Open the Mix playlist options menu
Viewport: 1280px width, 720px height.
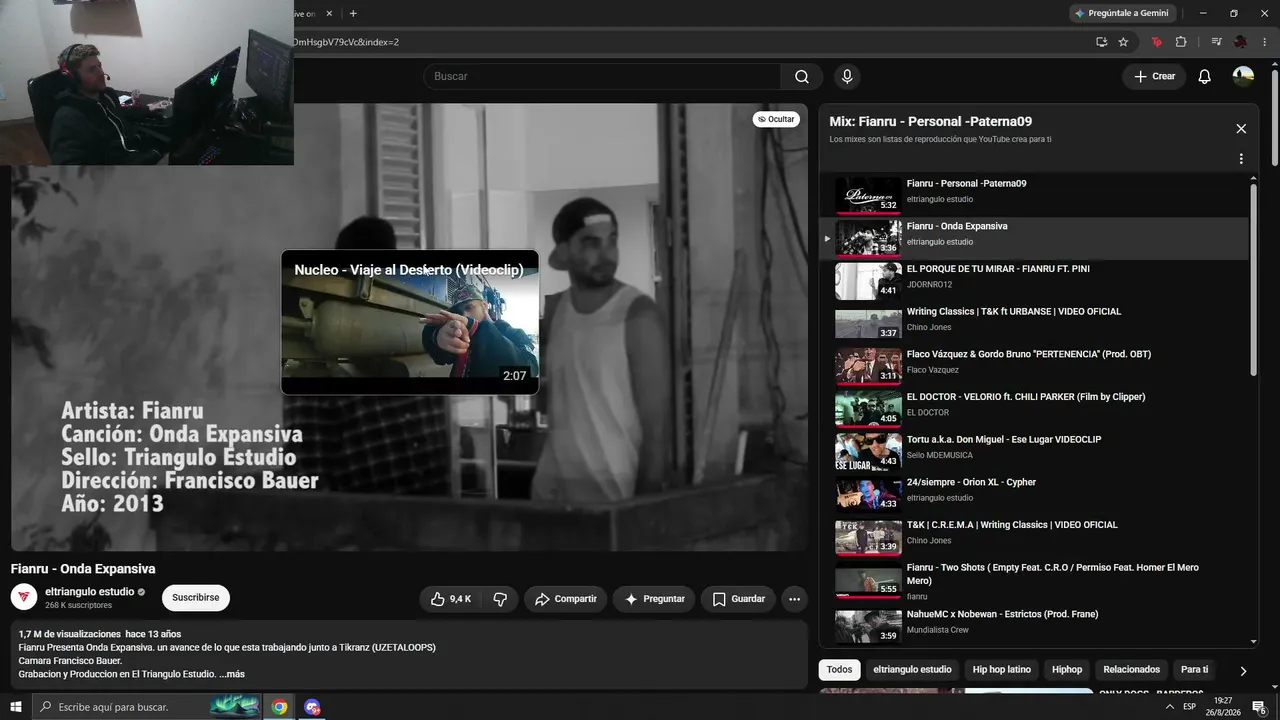pyautogui.click(x=1241, y=159)
